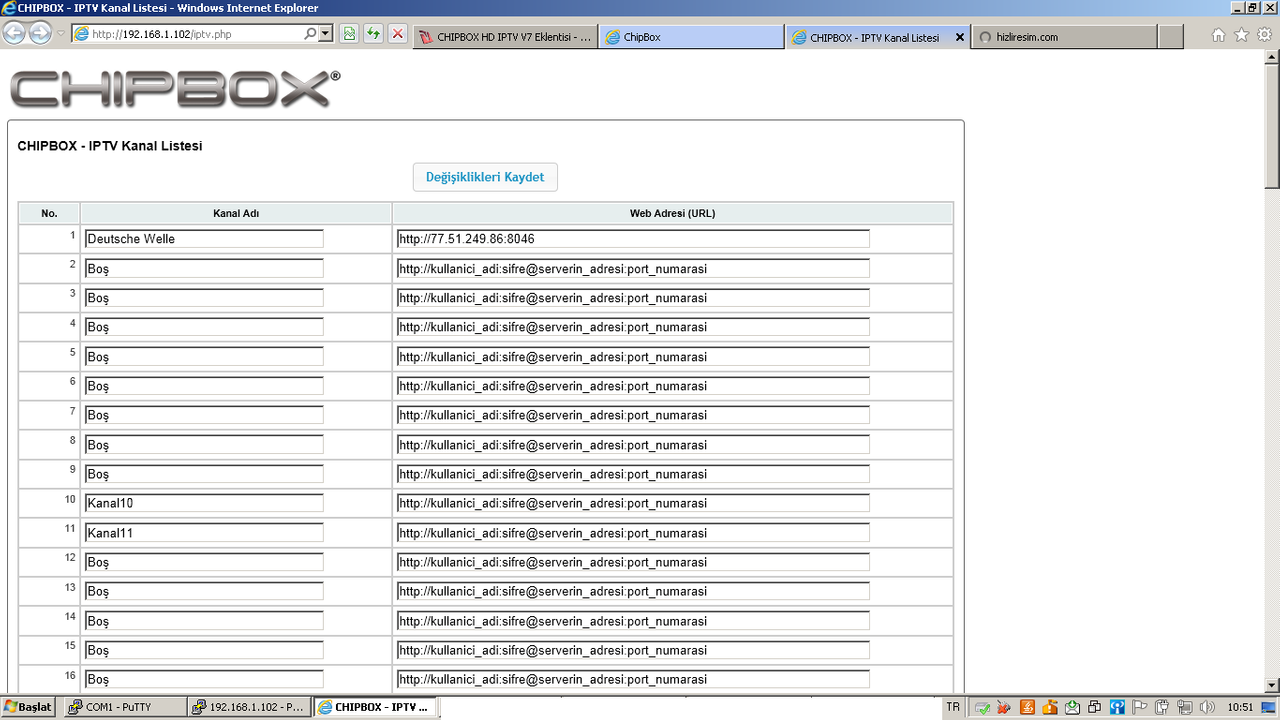Click the Kanal Adı column header
This screenshot has width=1280, height=720.
[x=236, y=213]
